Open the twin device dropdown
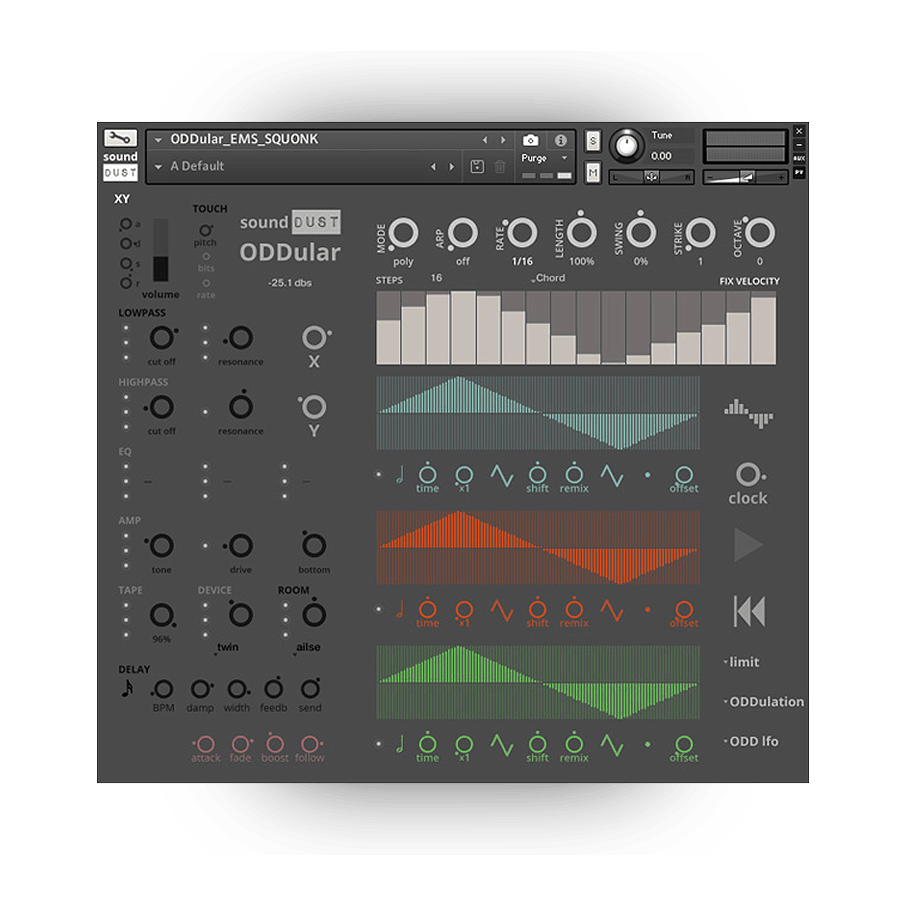Screen dimensions: 900x900 (227, 647)
